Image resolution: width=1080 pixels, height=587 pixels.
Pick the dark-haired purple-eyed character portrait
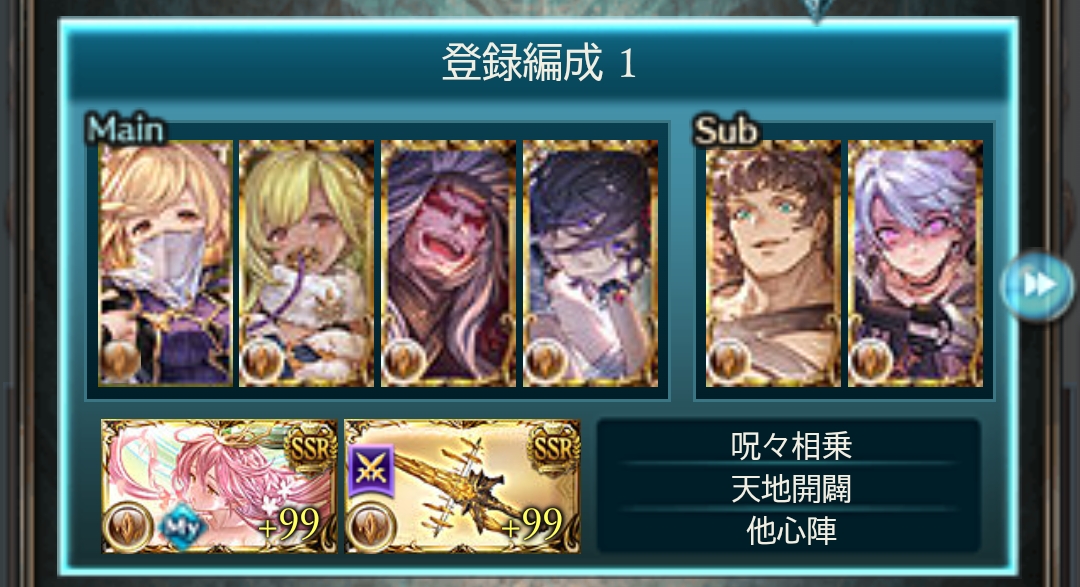click(x=590, y=263)
